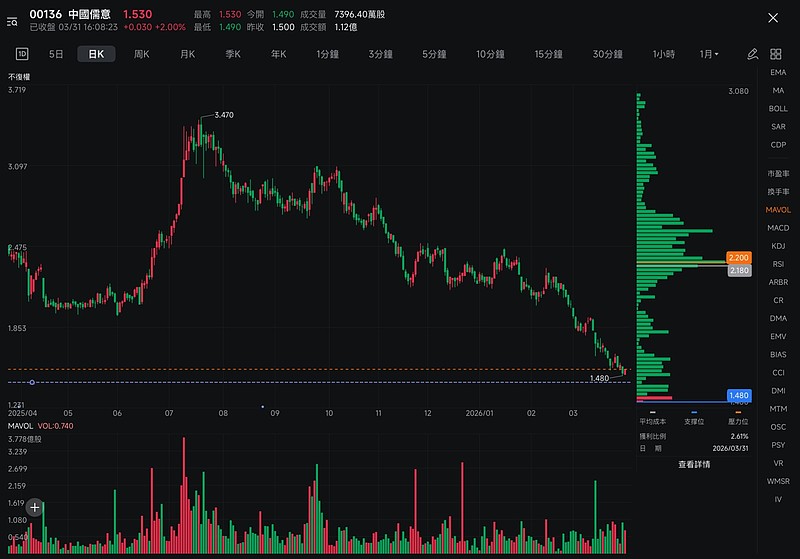Show the EMV indicator
Image resolution: width=800 pixels, height=559 pixels.
tap(778, 337)
